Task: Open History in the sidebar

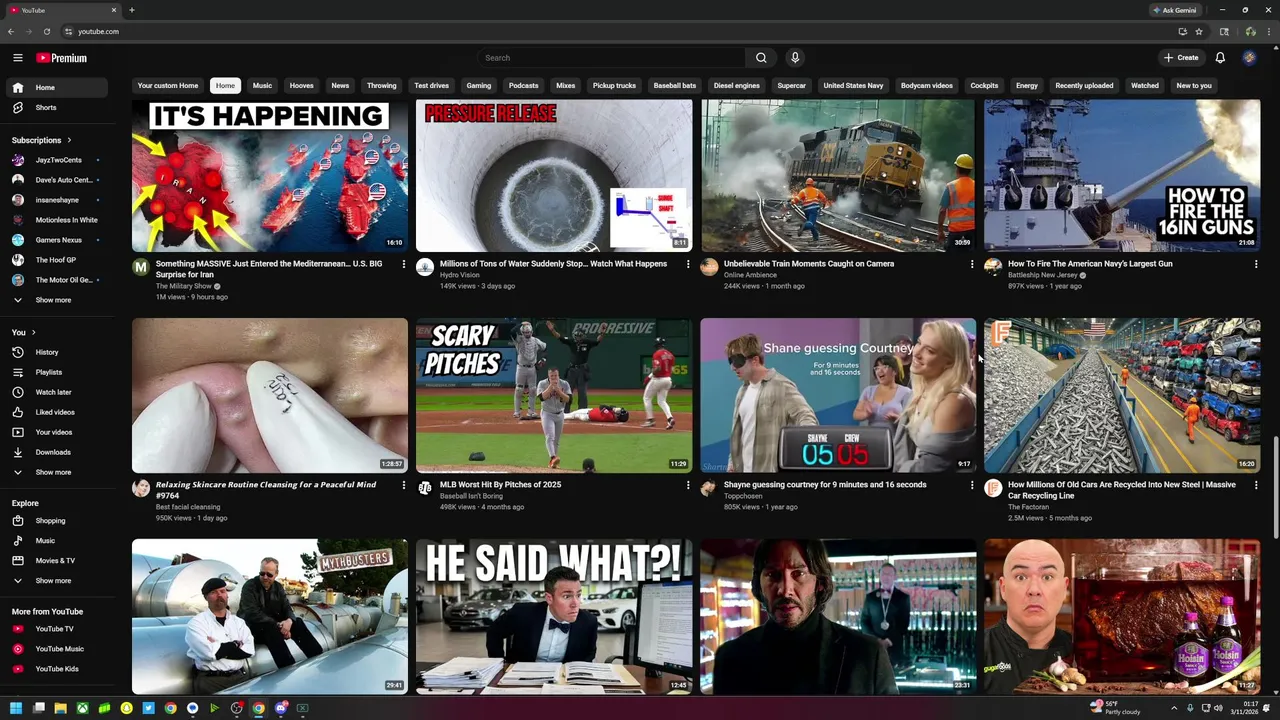Action: click(x=56, y=352)
